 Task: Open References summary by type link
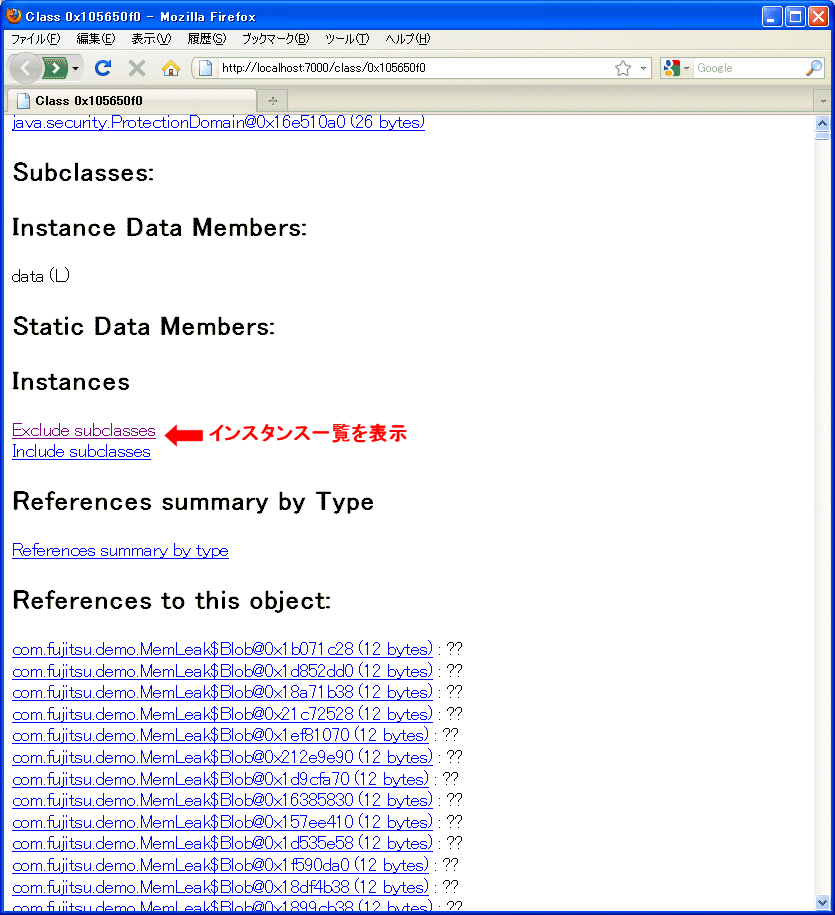(x=120, y=550)
